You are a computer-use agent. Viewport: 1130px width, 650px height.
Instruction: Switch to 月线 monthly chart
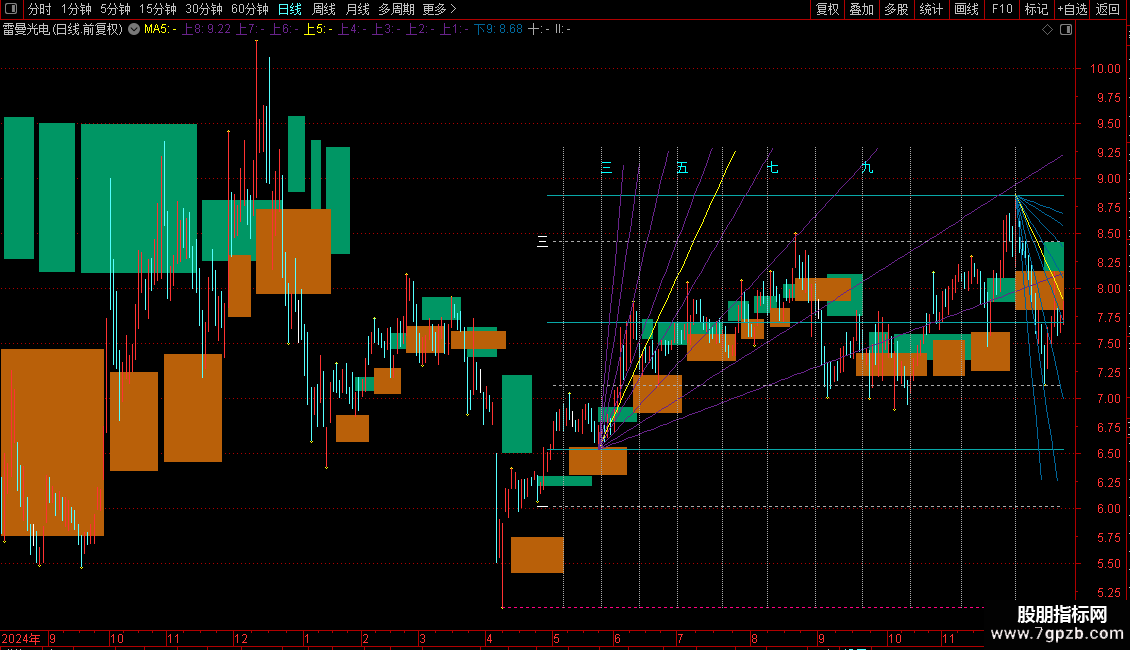(357, 9)
